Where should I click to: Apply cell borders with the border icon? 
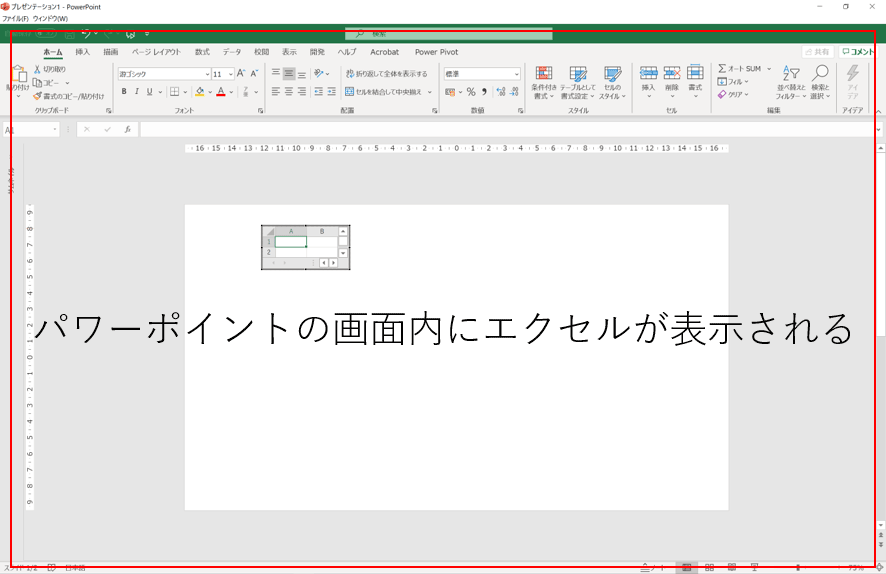click(x=175, y=92)
